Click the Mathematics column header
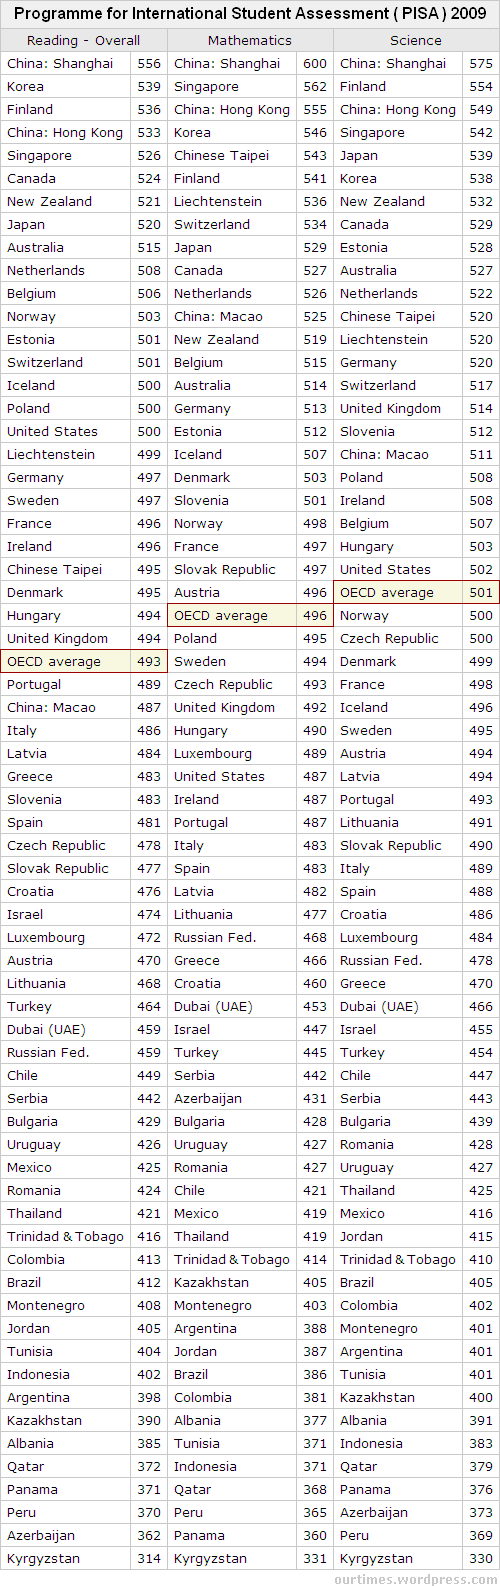The image size is (500, 1586). (x=250, y=40)
